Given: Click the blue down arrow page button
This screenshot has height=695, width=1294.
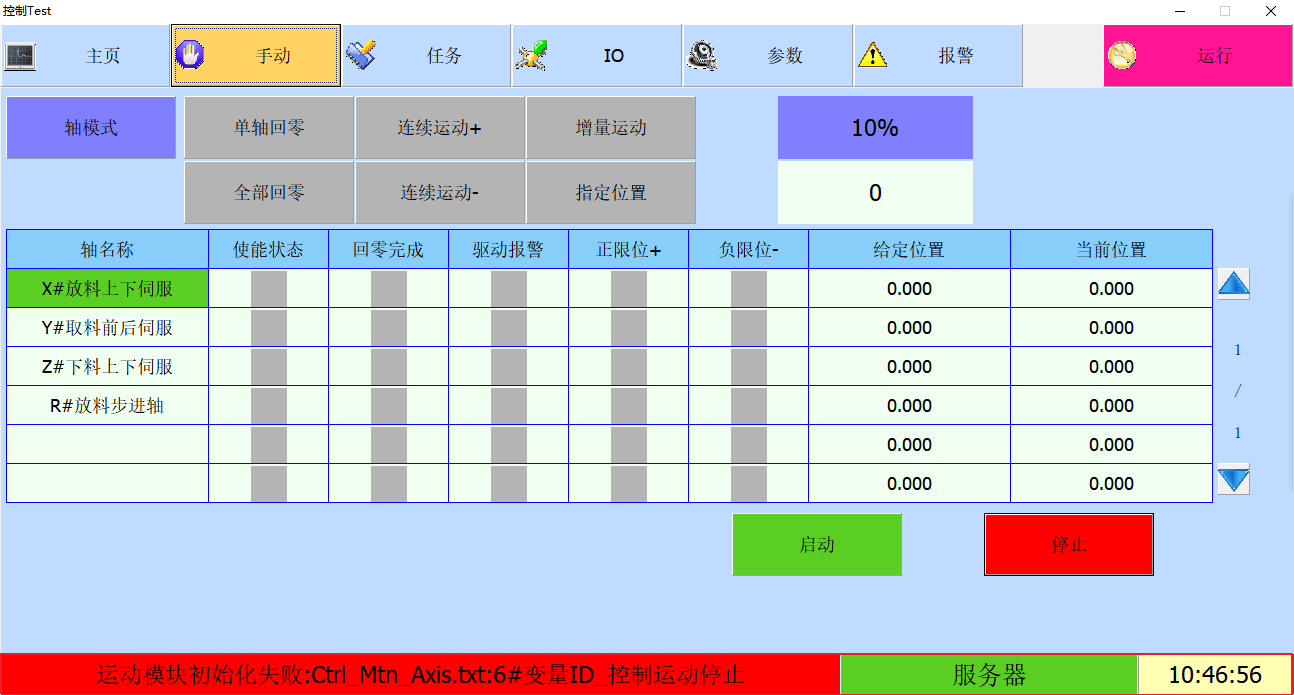Looking at the screenshot, I should [x=1233, y=480].
